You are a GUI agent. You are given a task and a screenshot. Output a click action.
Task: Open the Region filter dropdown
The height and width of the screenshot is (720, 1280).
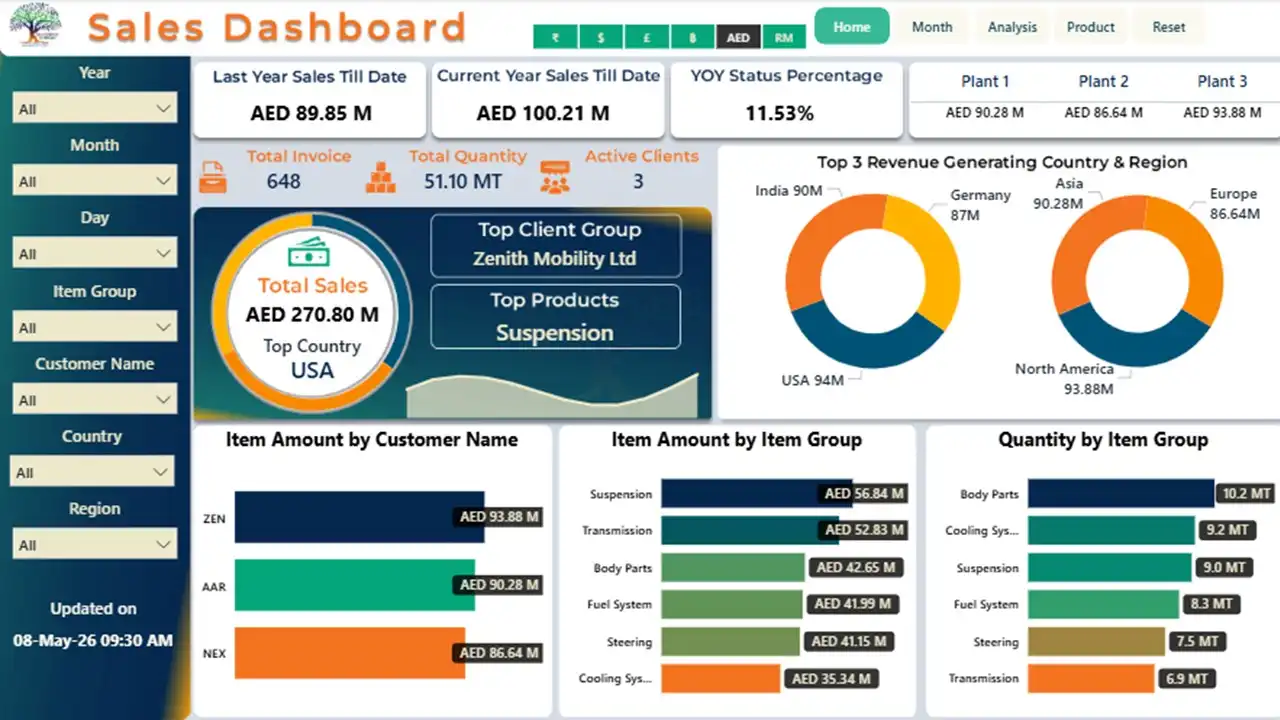pyautogui.click(x=94, y=545)
